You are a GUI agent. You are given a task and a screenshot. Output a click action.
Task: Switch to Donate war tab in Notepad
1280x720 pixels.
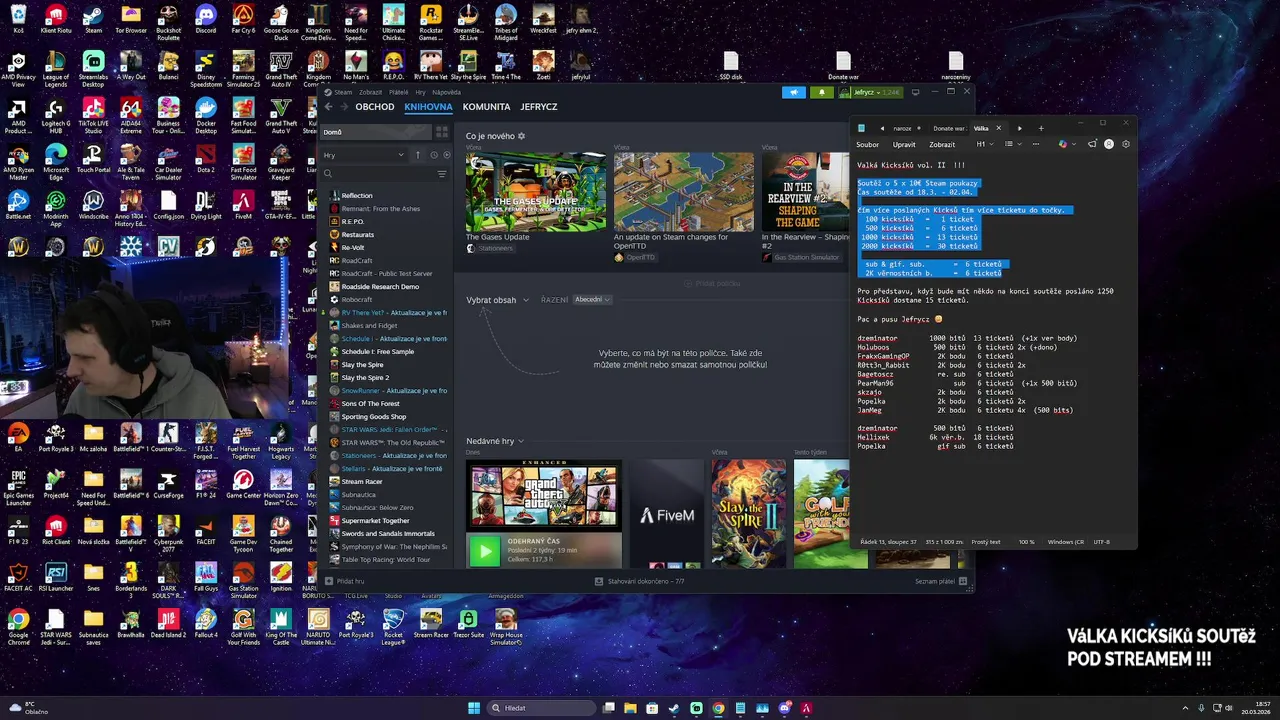[x=949, y=128]
